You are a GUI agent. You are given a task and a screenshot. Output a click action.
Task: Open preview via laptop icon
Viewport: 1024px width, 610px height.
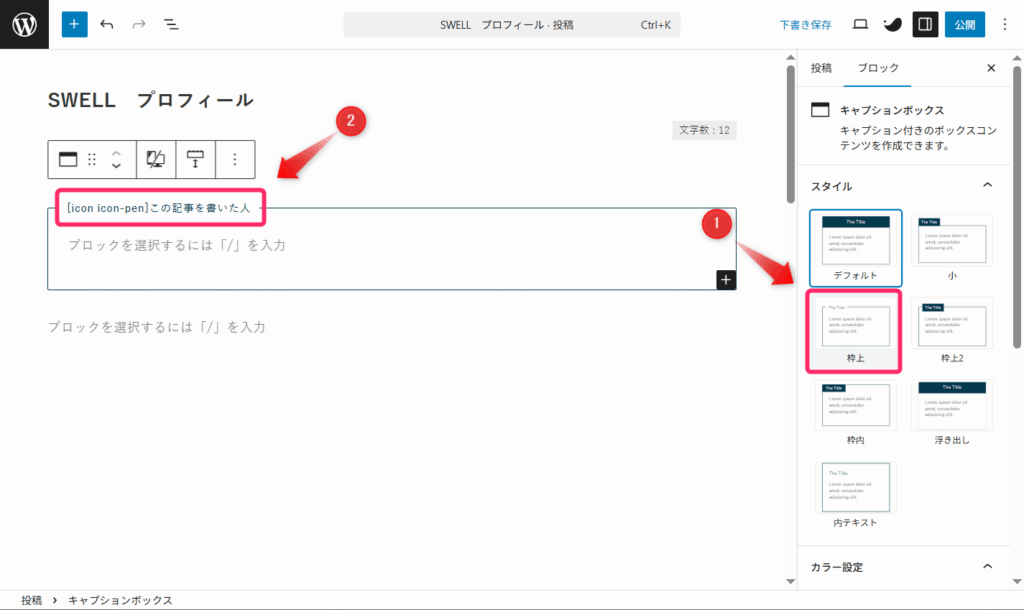pyautogui.click(x=860, y=24)
